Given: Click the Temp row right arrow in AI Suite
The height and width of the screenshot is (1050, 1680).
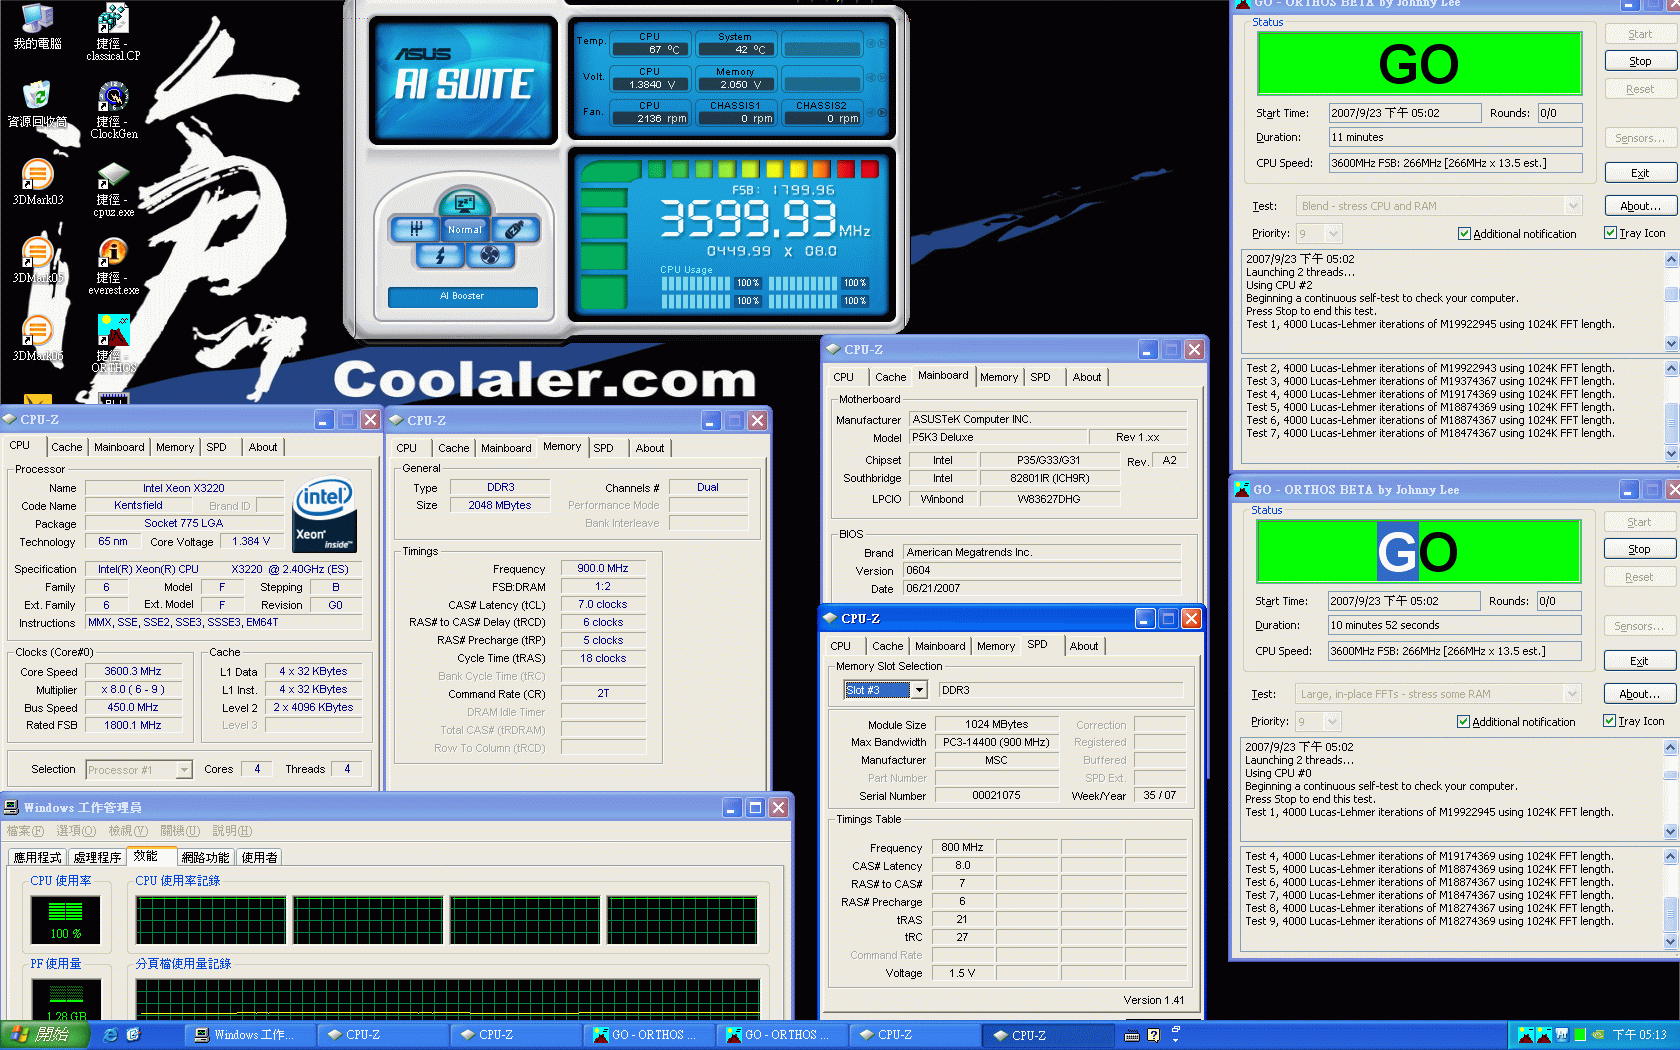Looking at the screenshot, I should (883, 44).
